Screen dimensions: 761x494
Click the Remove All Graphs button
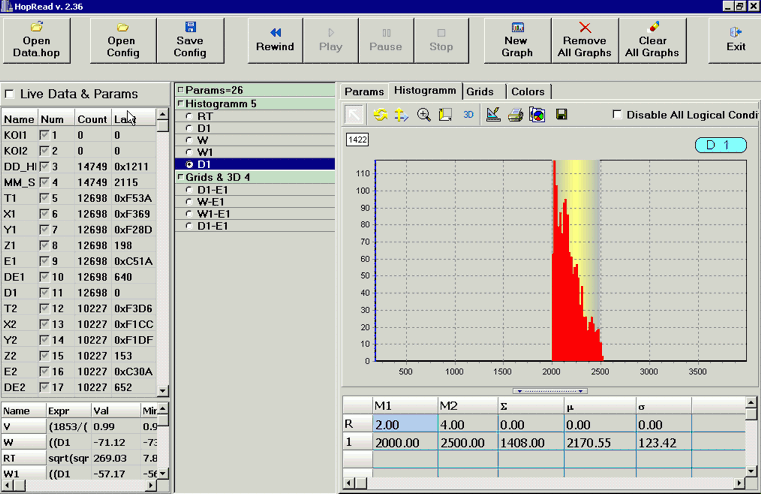pos(585,39)
